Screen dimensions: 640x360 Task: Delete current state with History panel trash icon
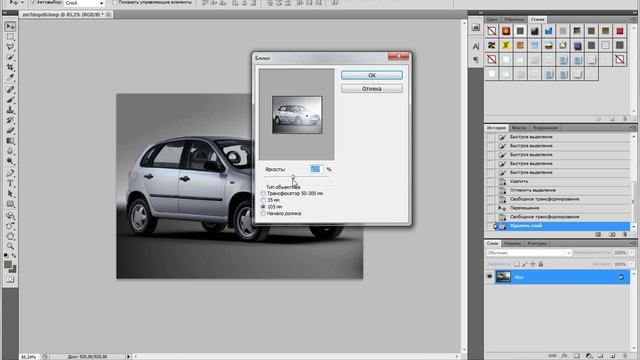tap(624, 234)
